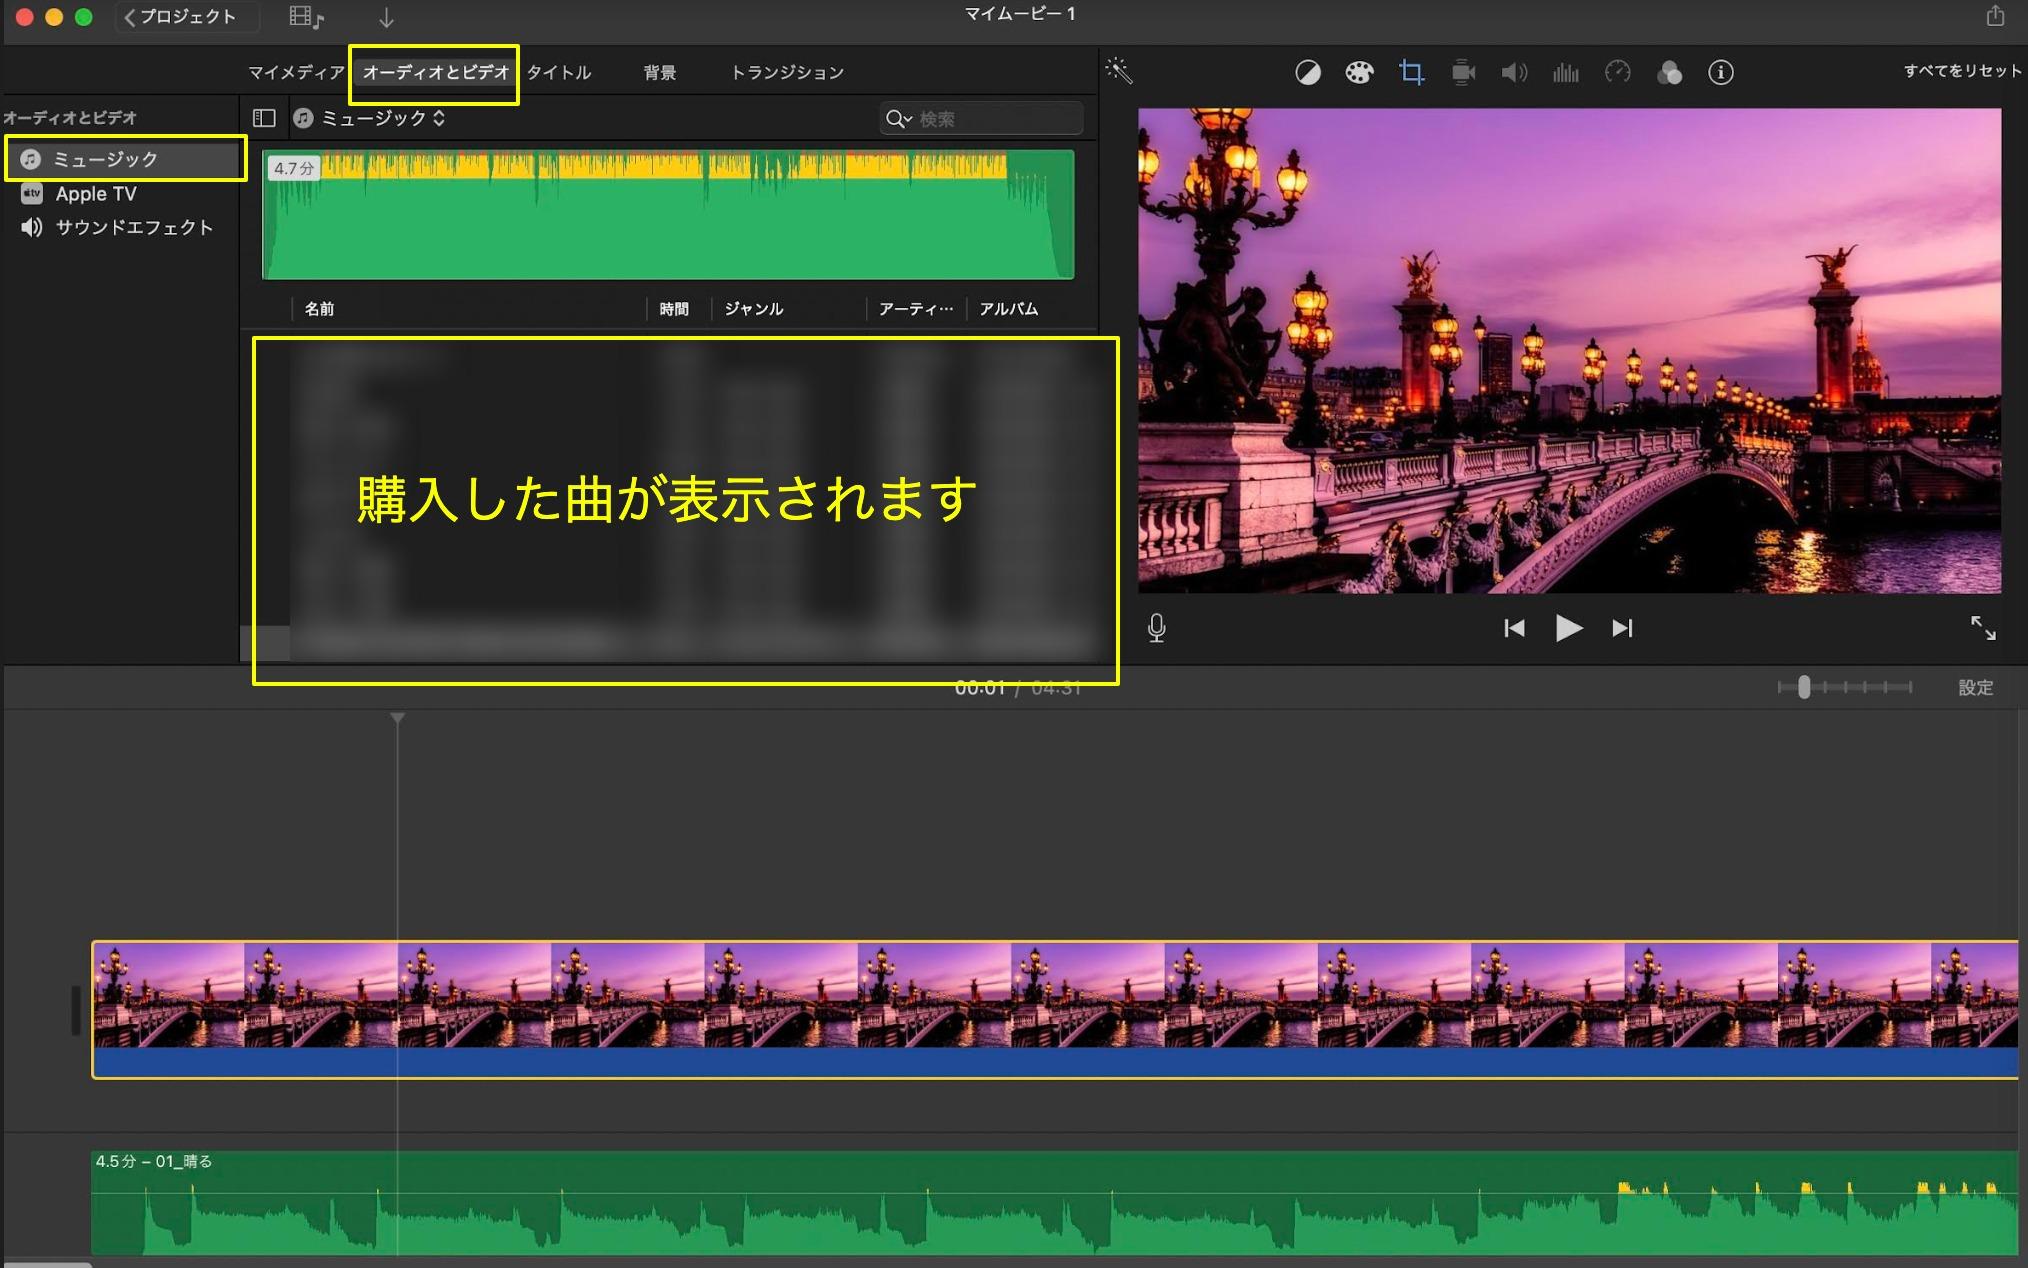This screenshot has width=2028, height=1268.
Task: Open the 背景 tab
Action: pos(659,72)
